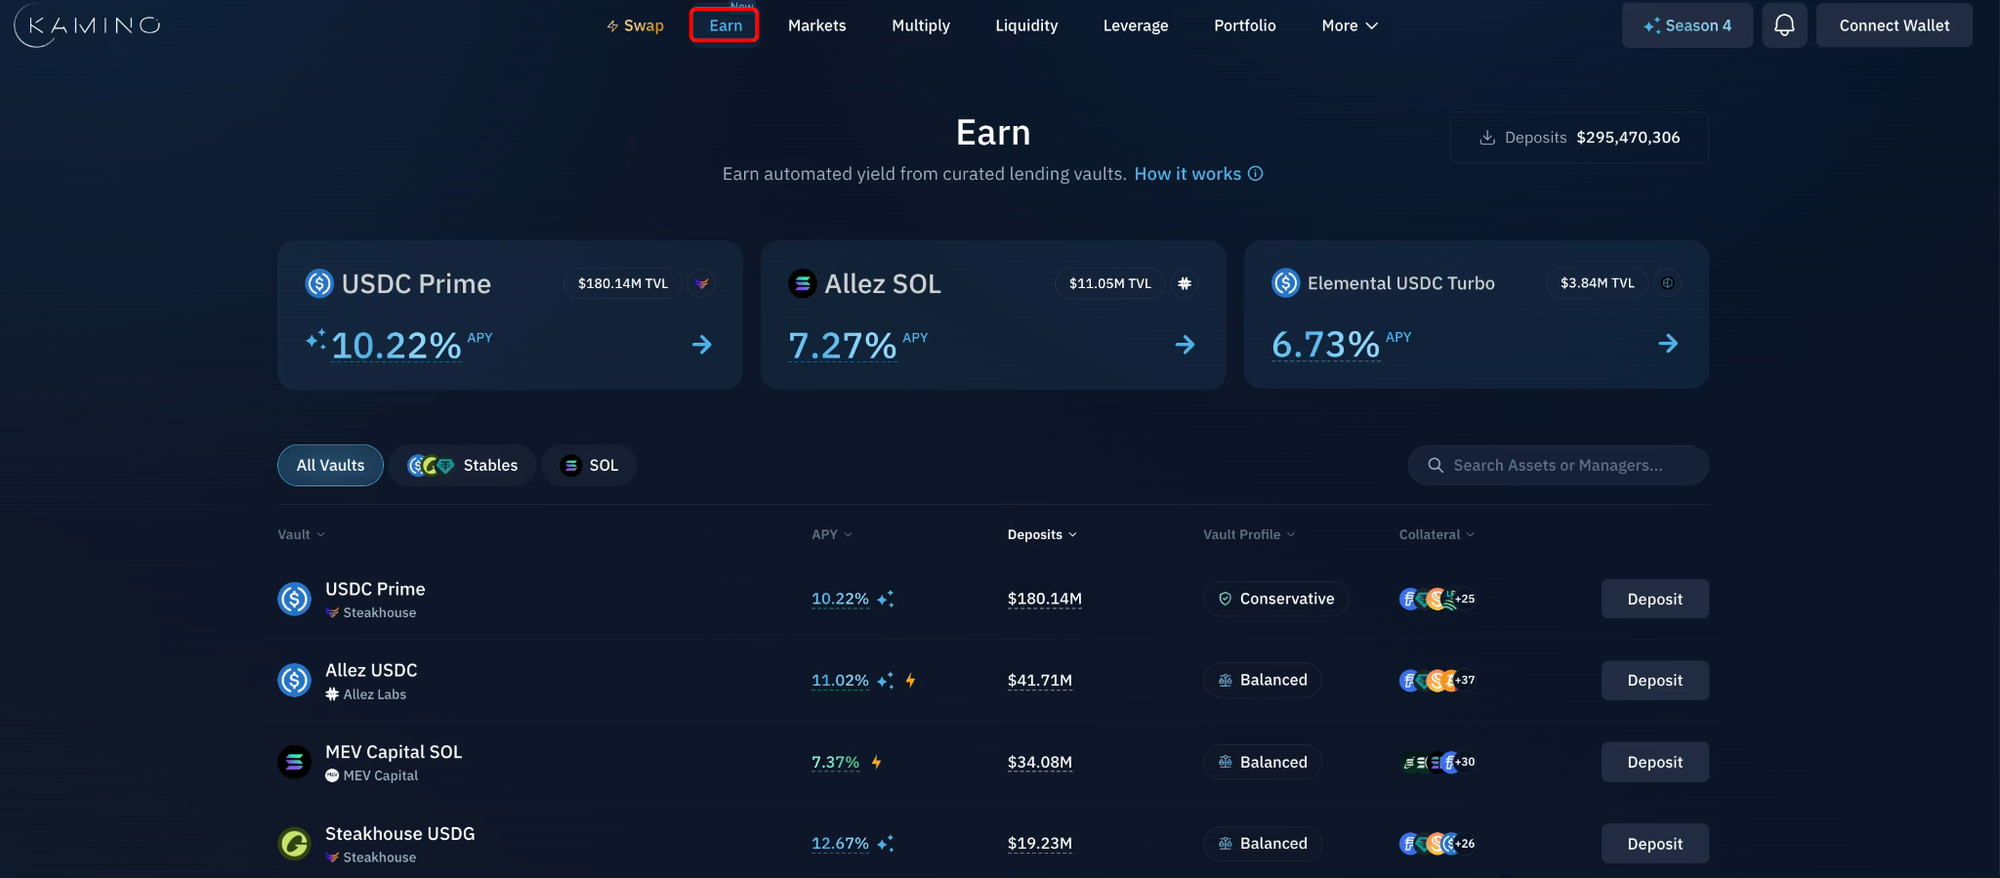Viewport: 2000px width, 878px height.
Task: Click the lightning boost icon on MEV Capital SOL
Action: [x=877, y=762]
